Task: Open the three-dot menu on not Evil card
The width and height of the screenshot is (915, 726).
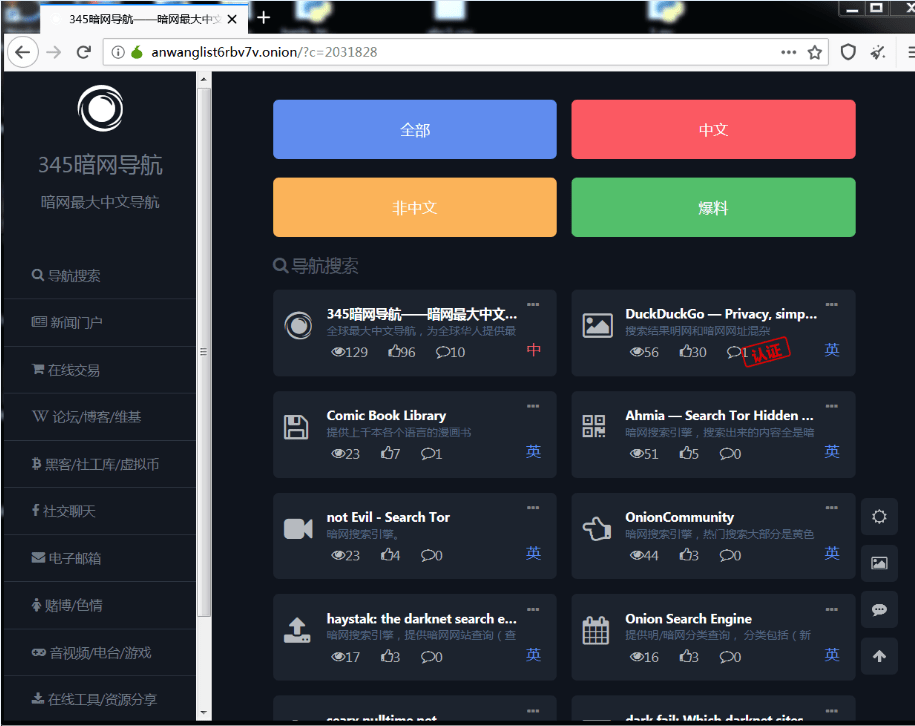Action: pyautogui.click(x=533, y=508)
